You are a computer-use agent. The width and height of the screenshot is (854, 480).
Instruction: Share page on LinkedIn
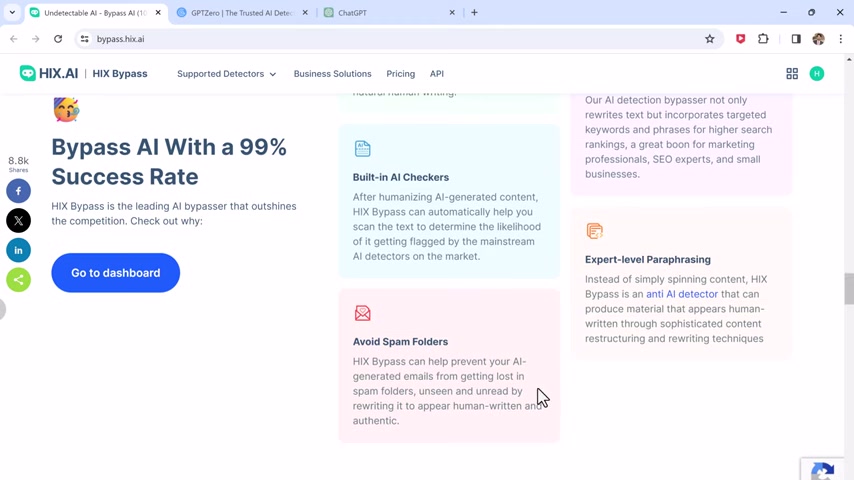coord(19,250)
